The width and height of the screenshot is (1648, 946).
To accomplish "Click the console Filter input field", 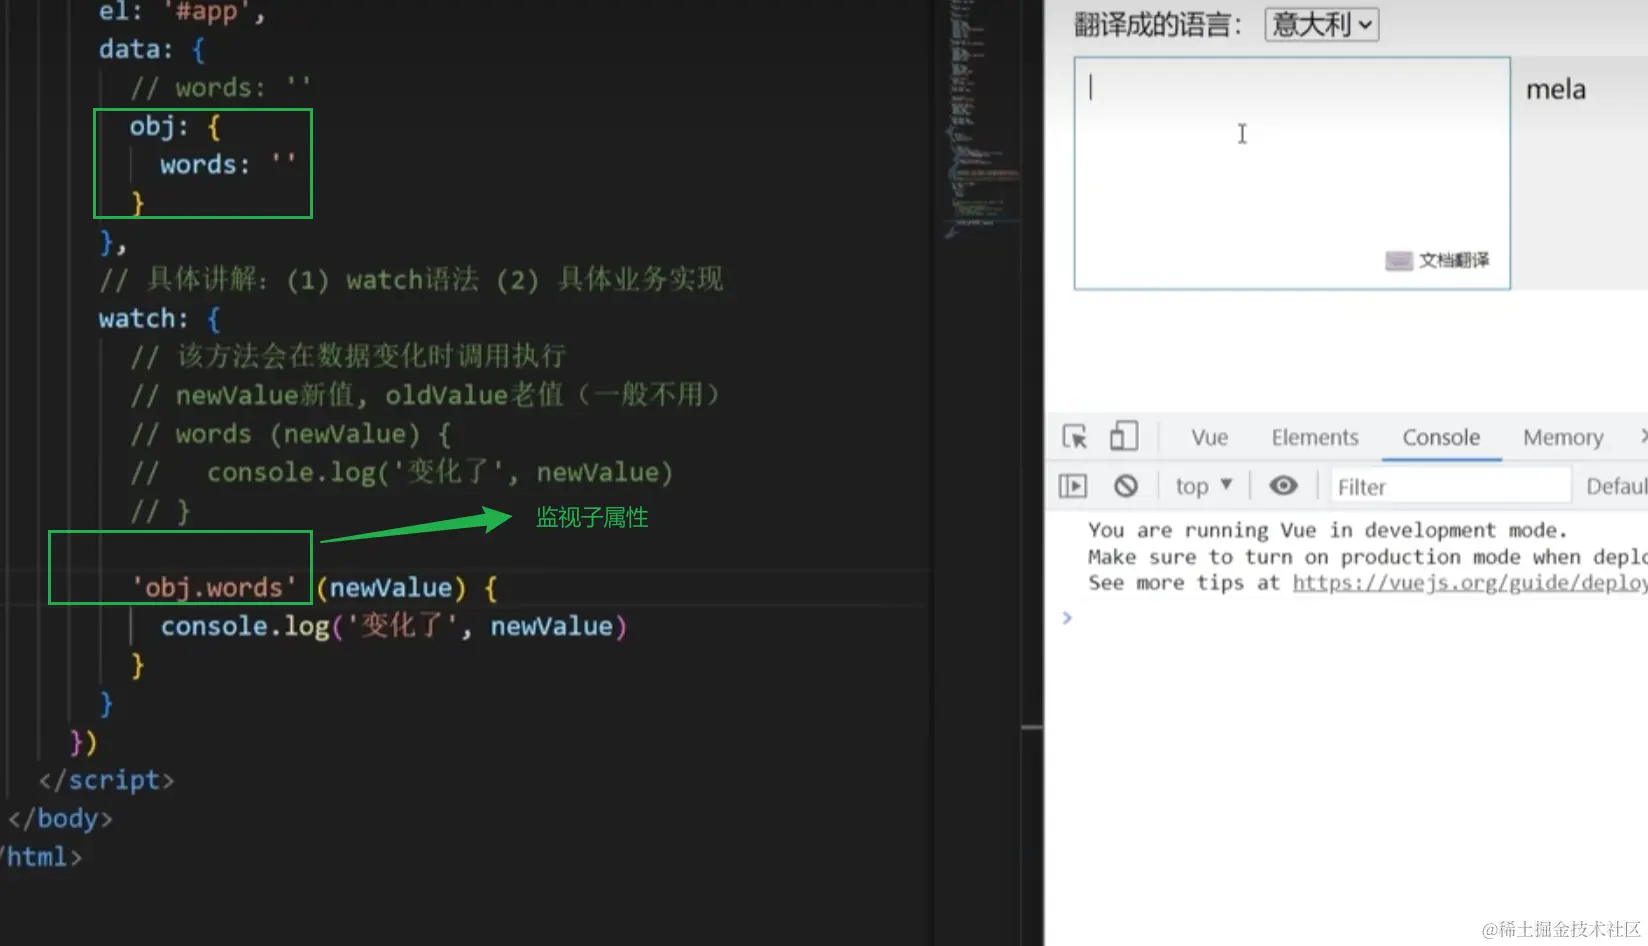I will point(1450,486).
